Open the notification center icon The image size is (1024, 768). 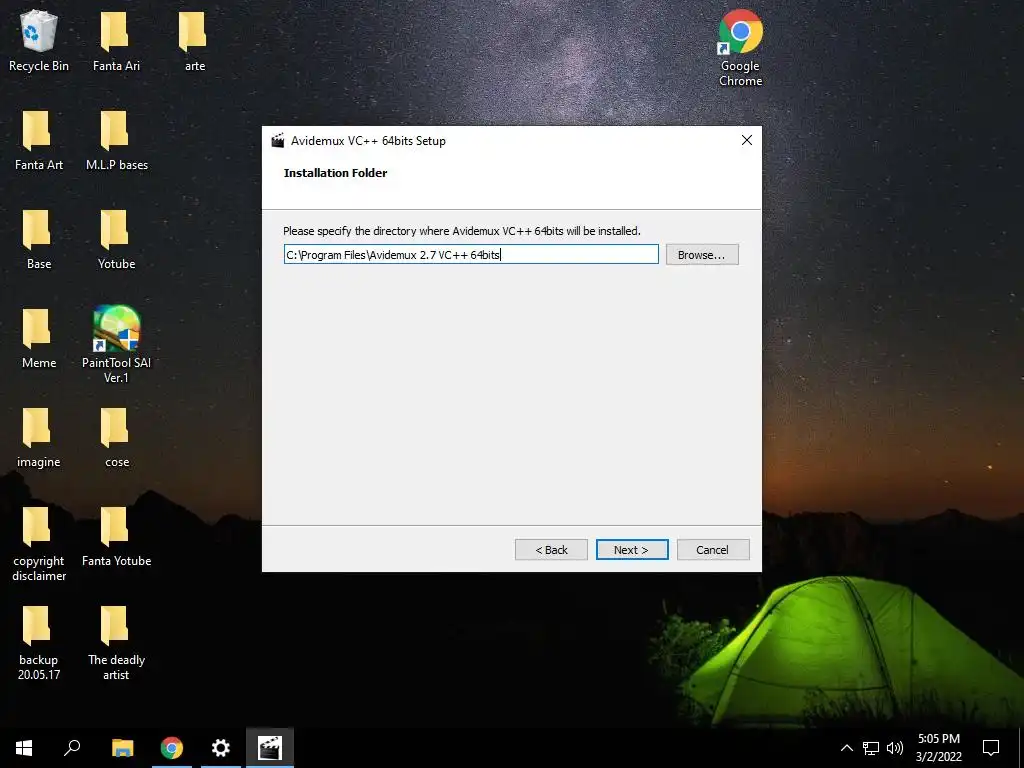[x=991, y=748]
